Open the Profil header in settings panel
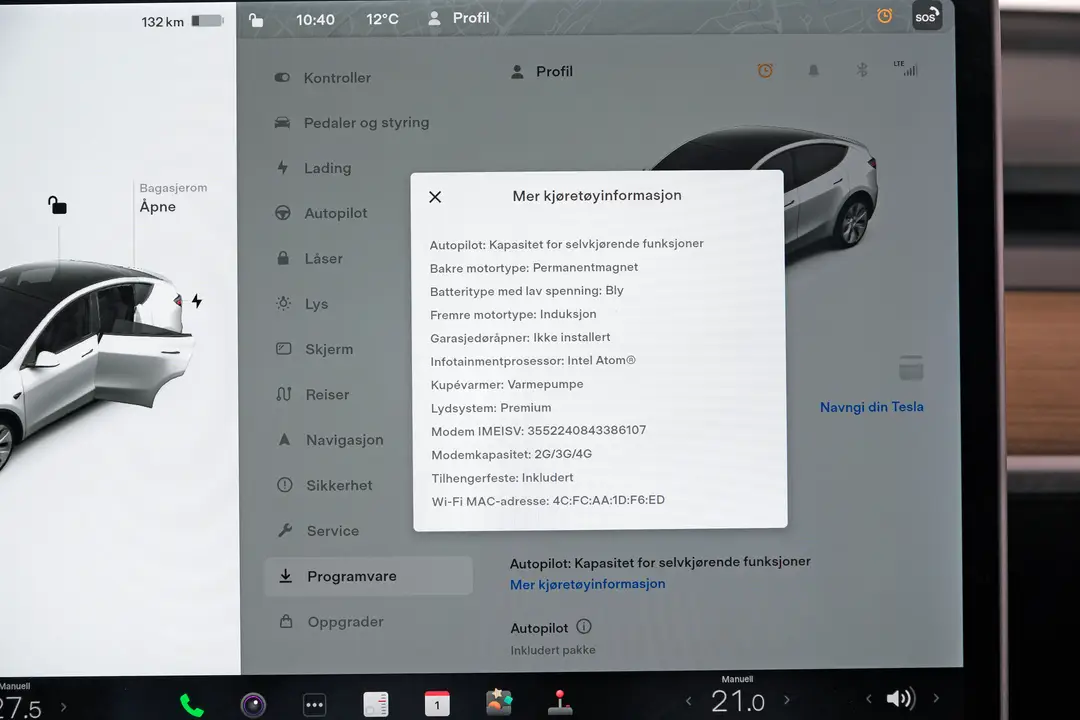The width and height of the screenshot is (1080, 720). pyautogui.click(x=542, y=72)
